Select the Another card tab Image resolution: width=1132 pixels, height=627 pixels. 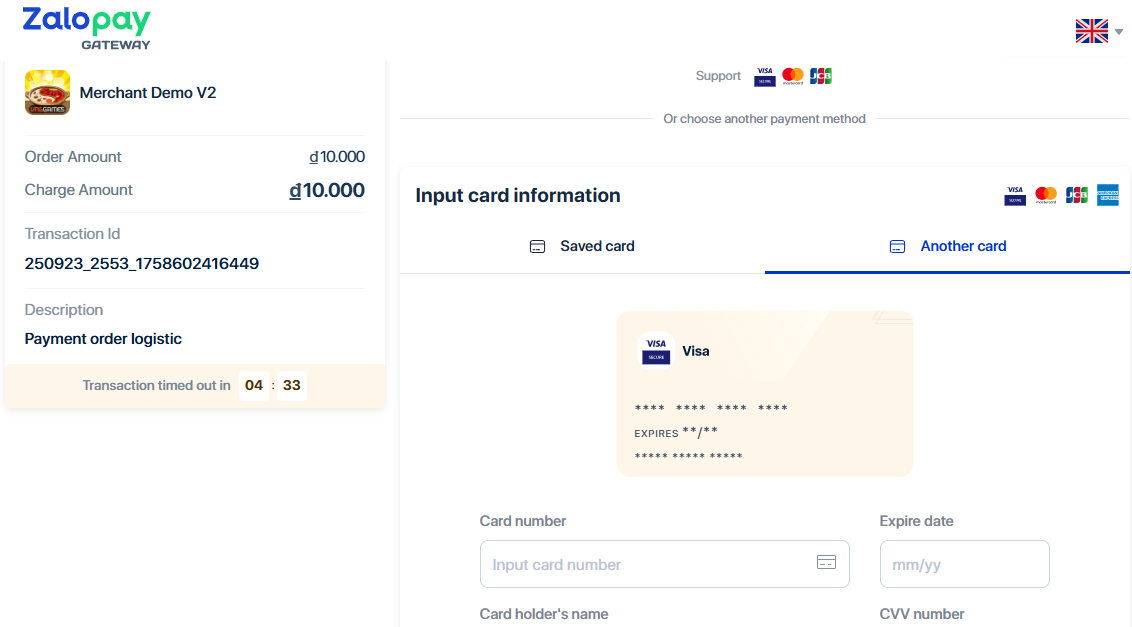[x=947, y=246]
